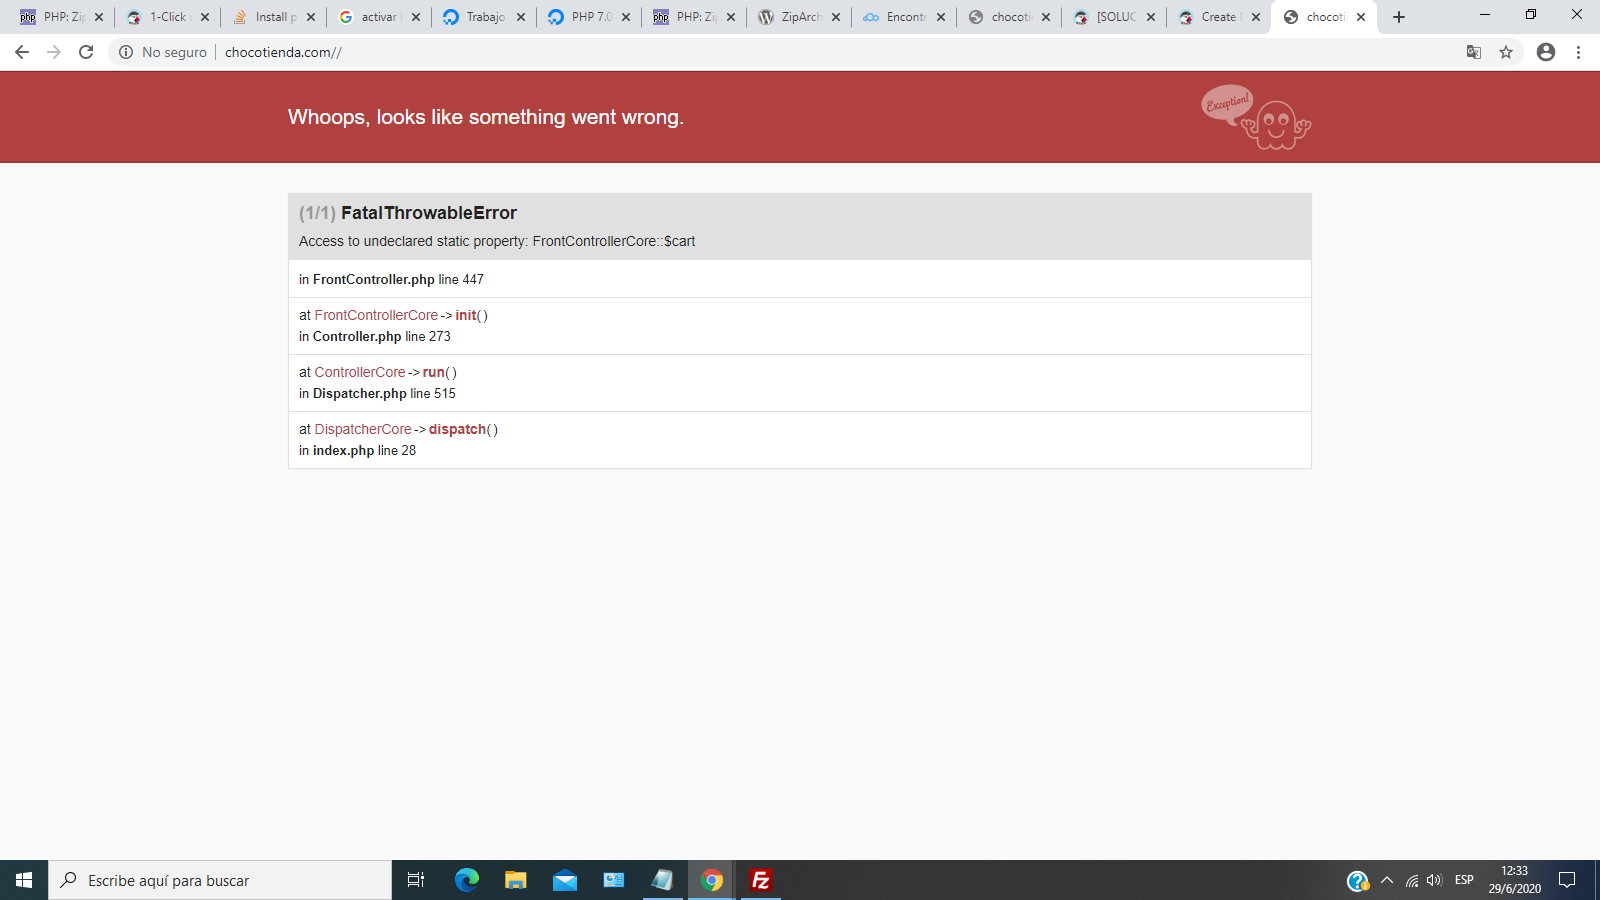The height and width of the screenshot is (900, 1600).
Task: Click the undeclared static property error message
Action: pos(497,241)
